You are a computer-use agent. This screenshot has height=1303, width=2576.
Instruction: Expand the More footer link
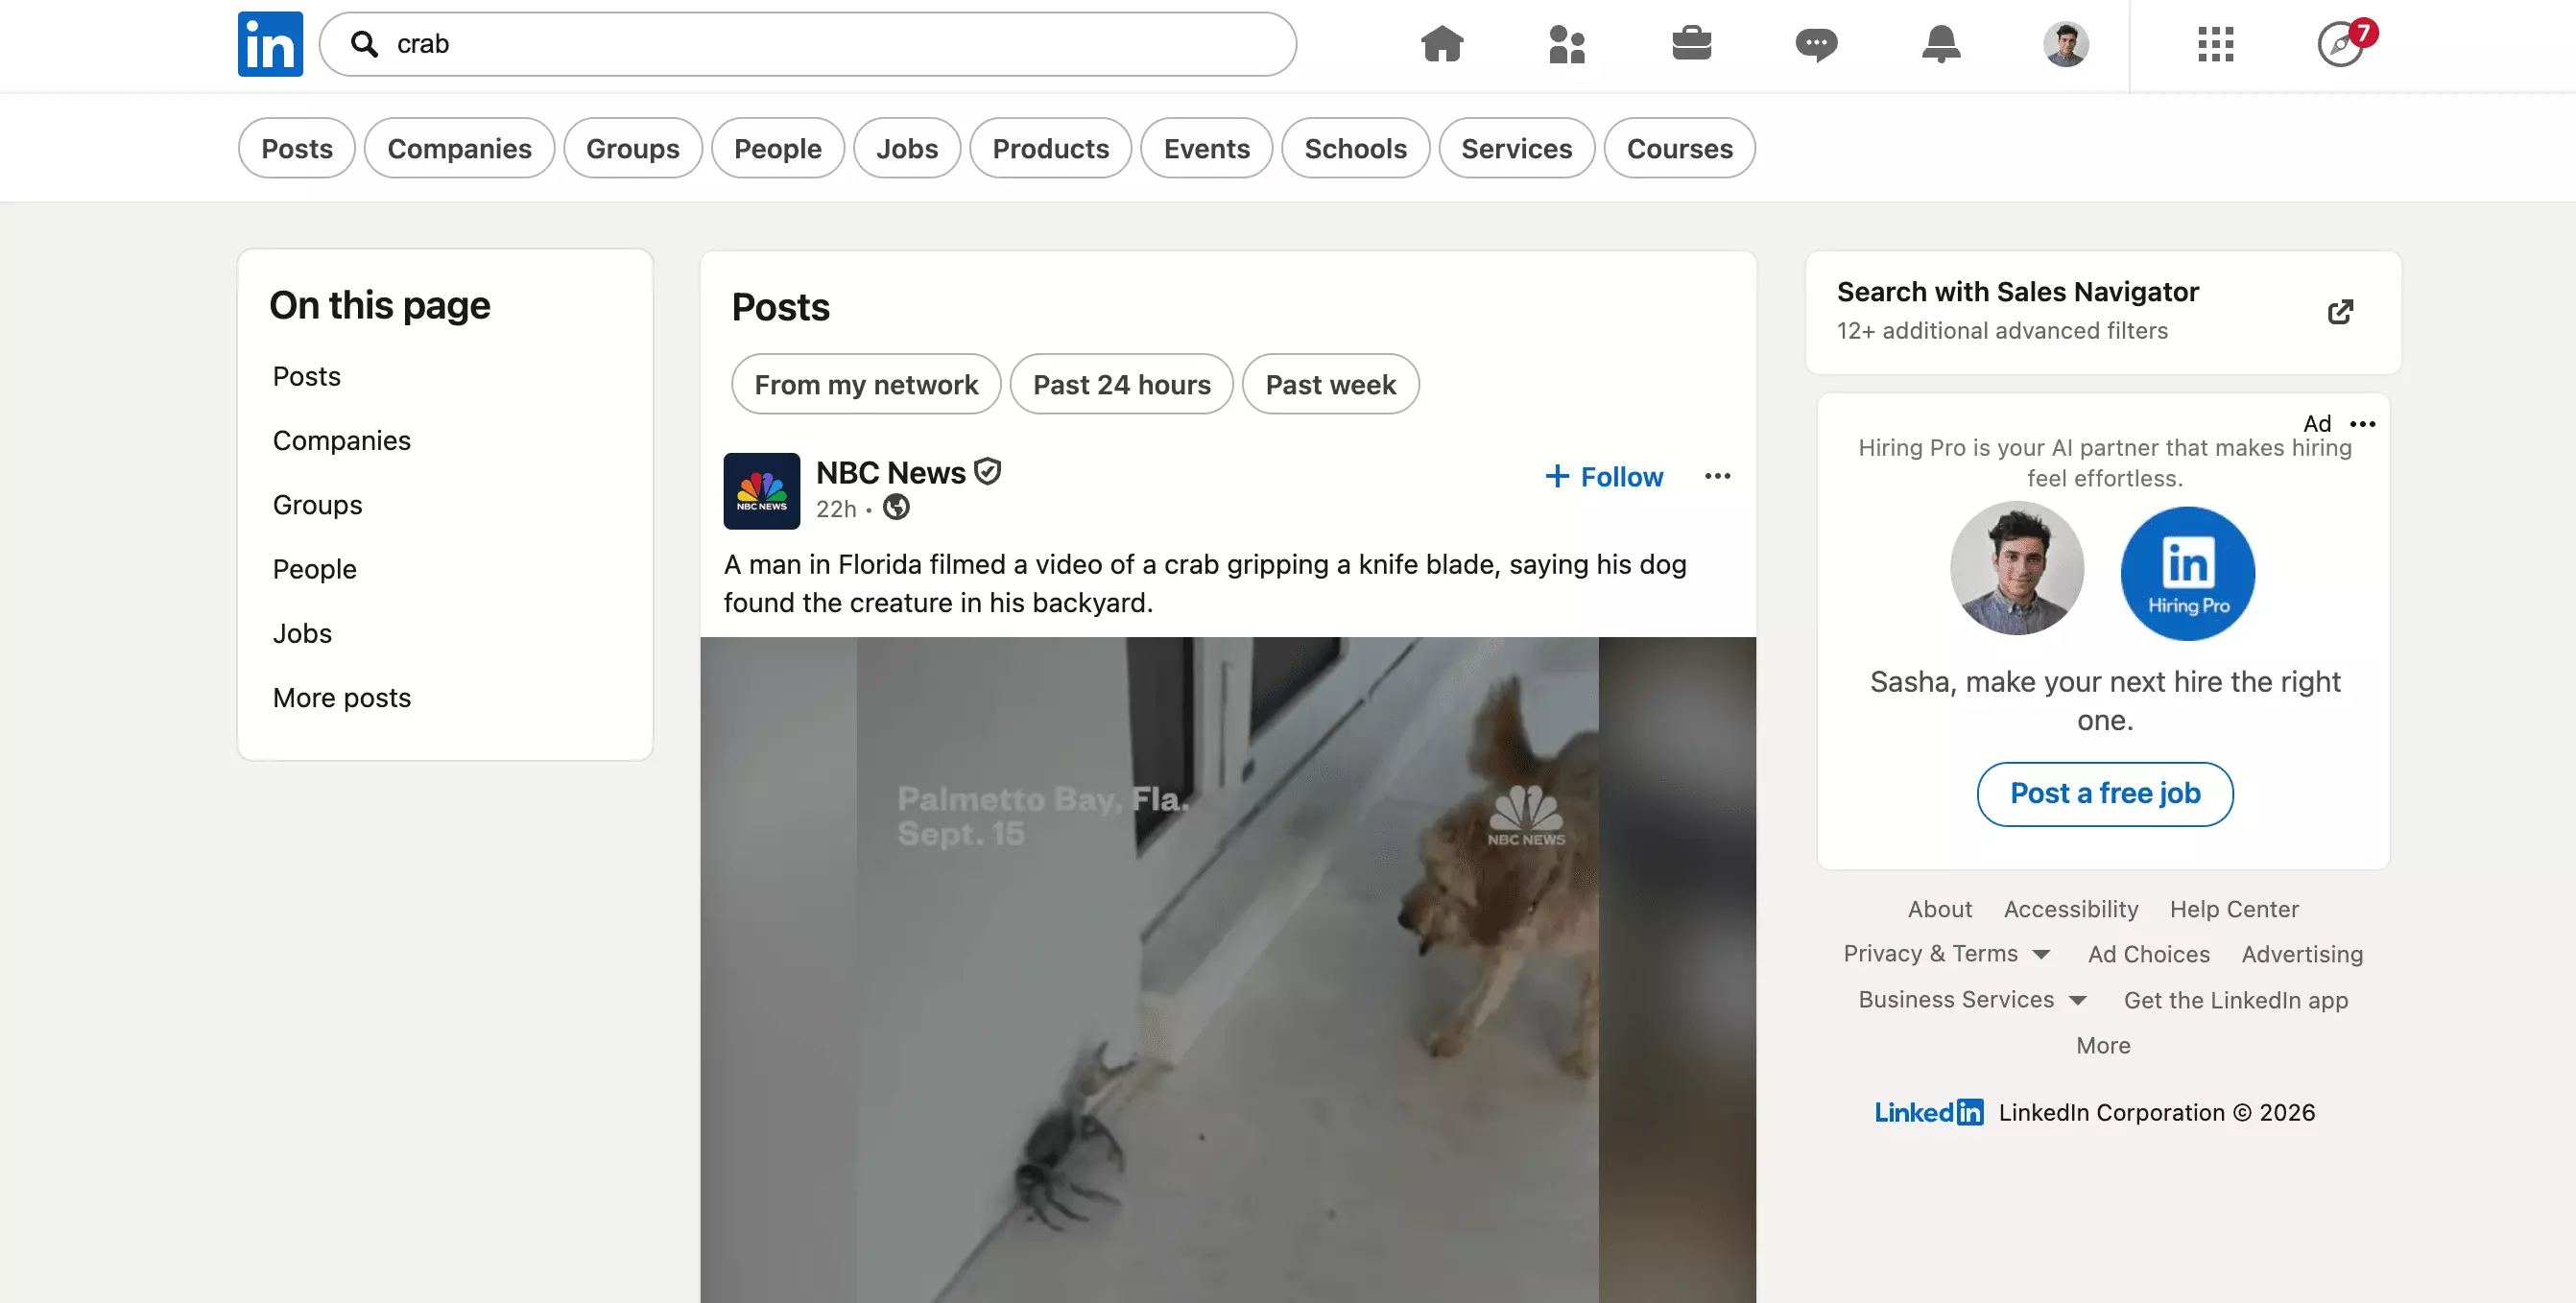click(2103, 1045)
